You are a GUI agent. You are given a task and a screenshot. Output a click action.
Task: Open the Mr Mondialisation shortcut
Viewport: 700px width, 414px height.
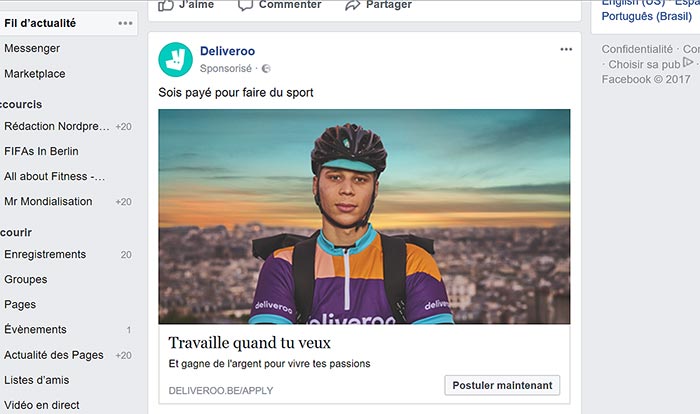[x=48, y=202]
